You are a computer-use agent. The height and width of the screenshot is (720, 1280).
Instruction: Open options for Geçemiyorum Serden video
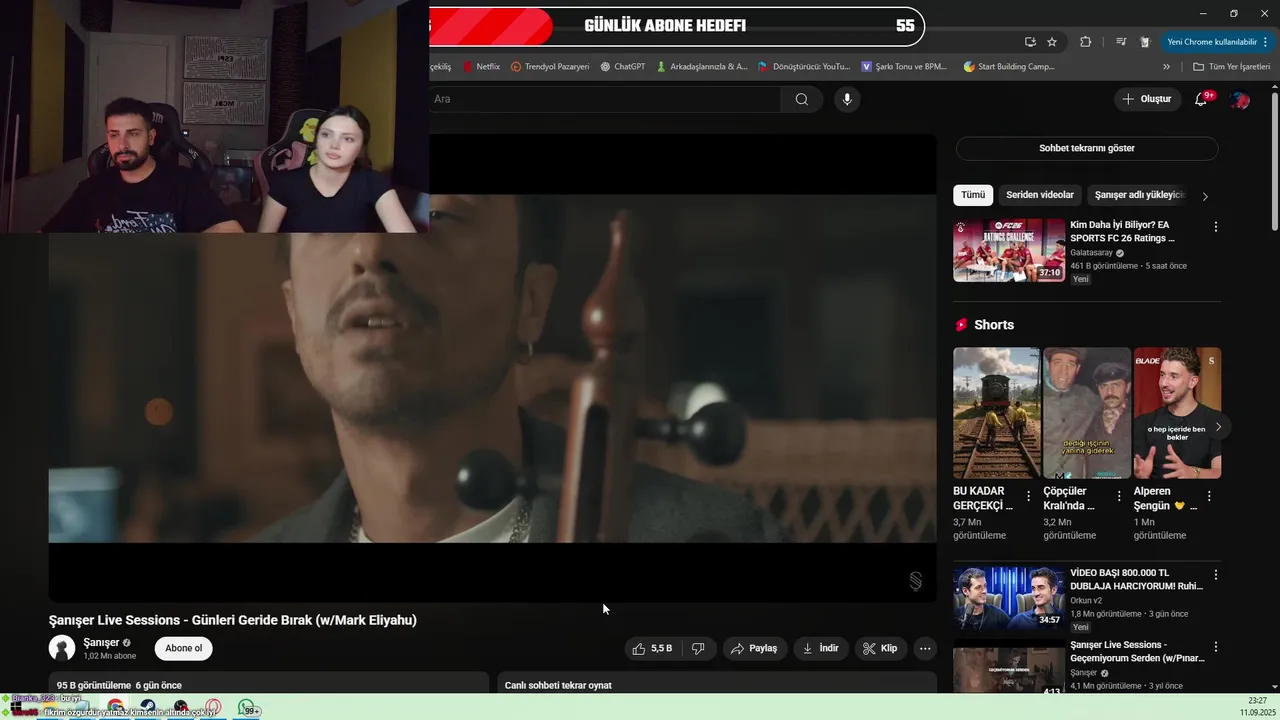1216,647
